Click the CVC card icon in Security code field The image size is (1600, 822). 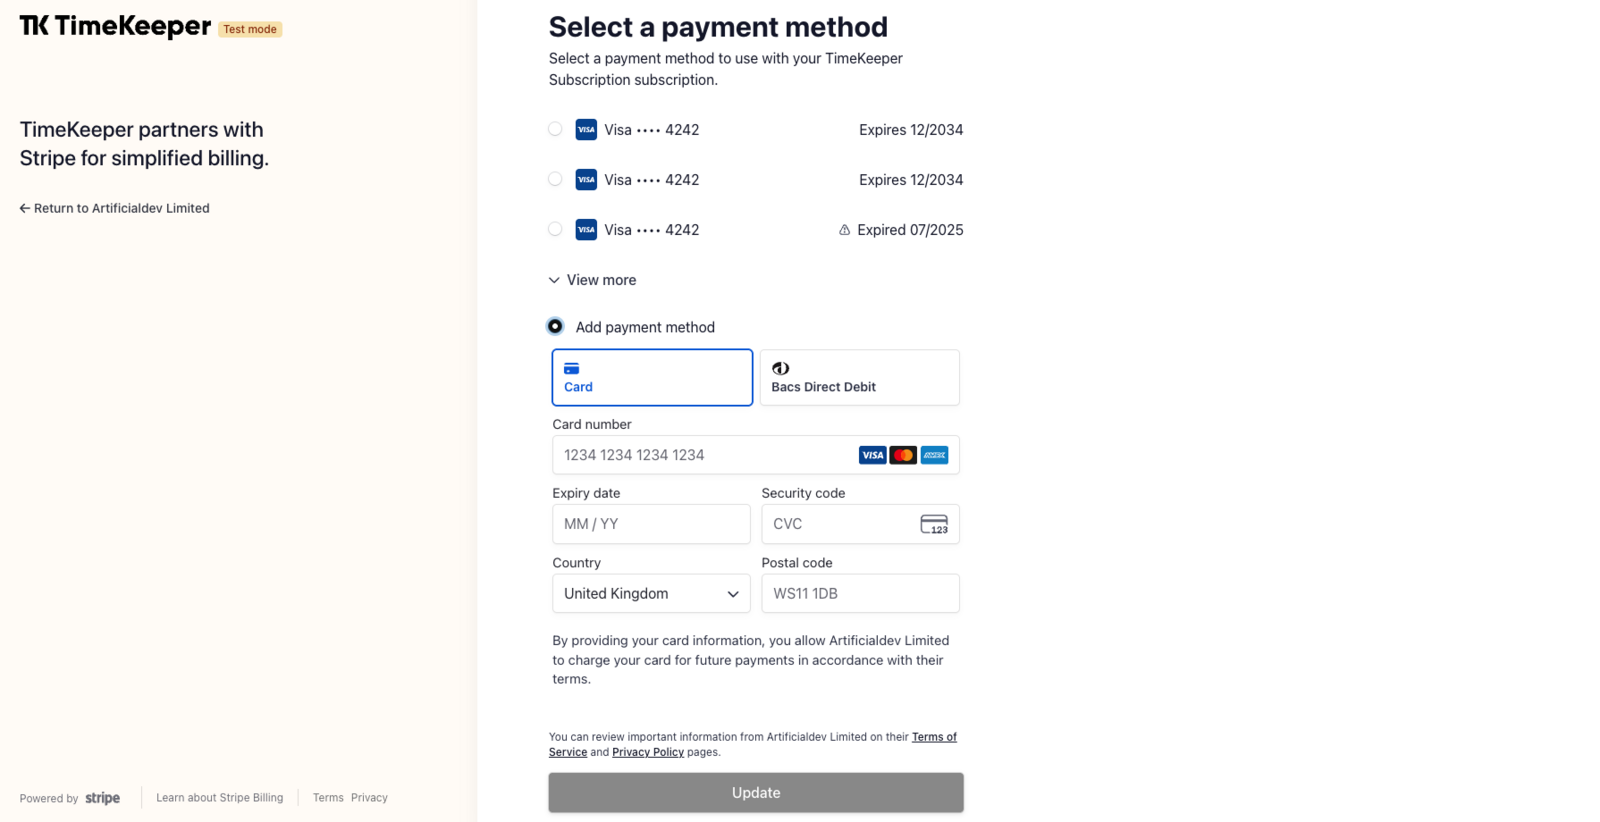(934, 524)
